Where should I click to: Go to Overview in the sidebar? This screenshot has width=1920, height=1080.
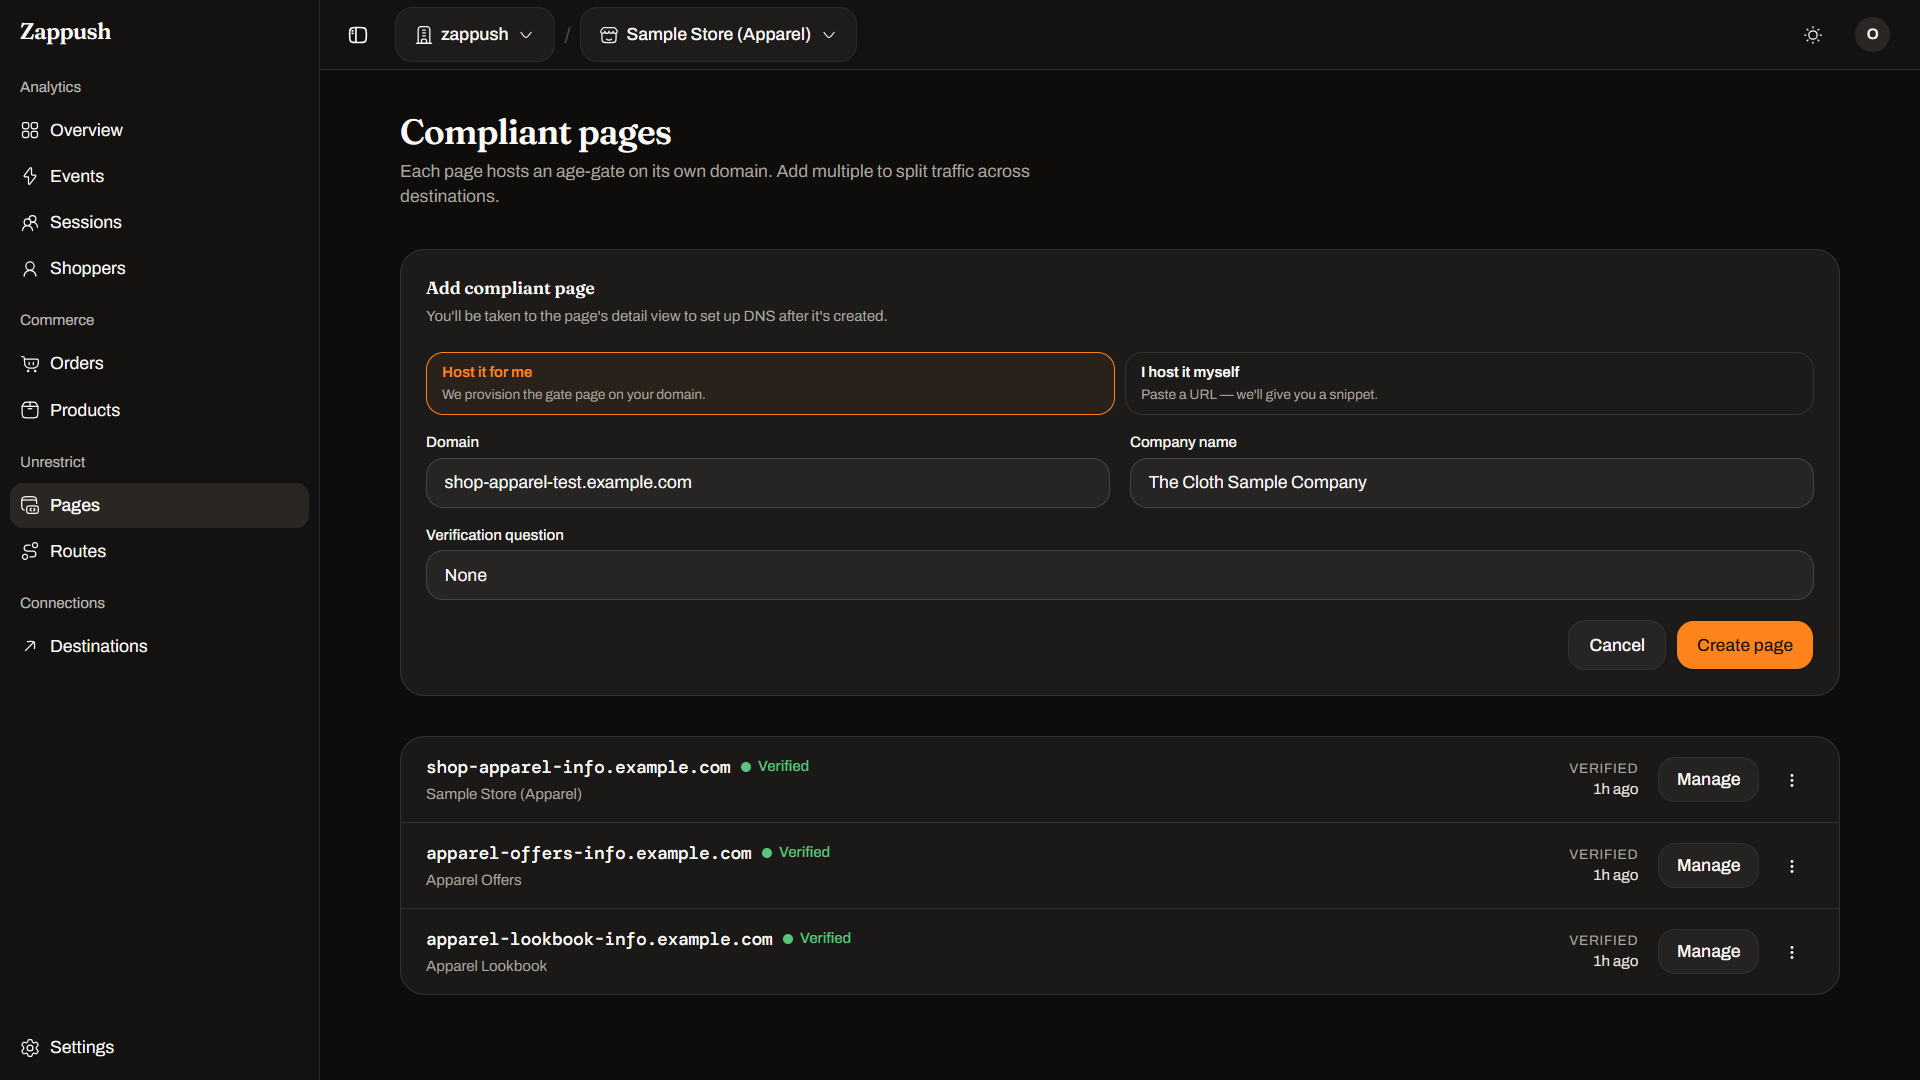tap(159, 130)
